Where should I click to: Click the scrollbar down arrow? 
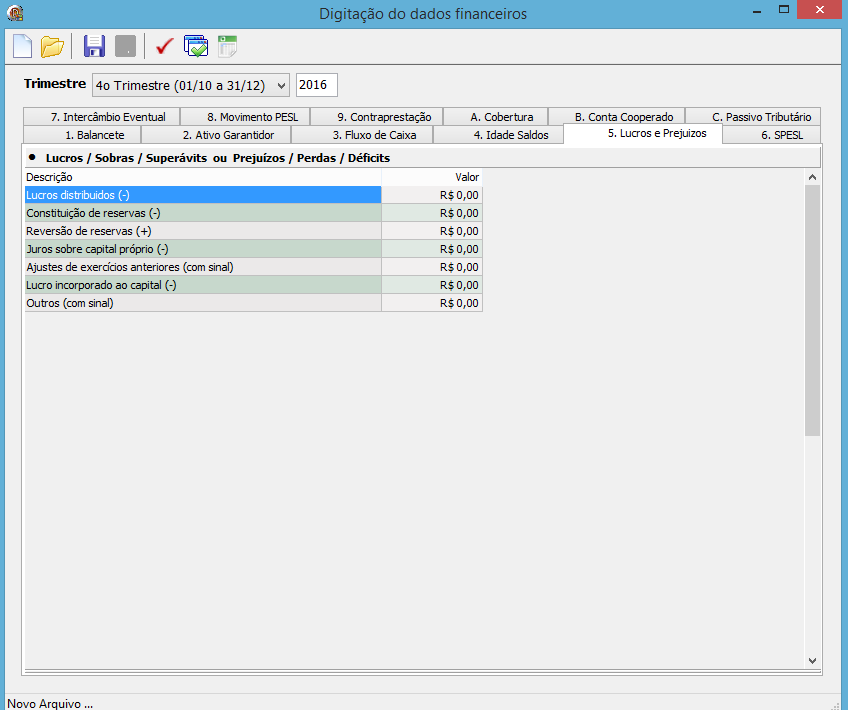812,660
